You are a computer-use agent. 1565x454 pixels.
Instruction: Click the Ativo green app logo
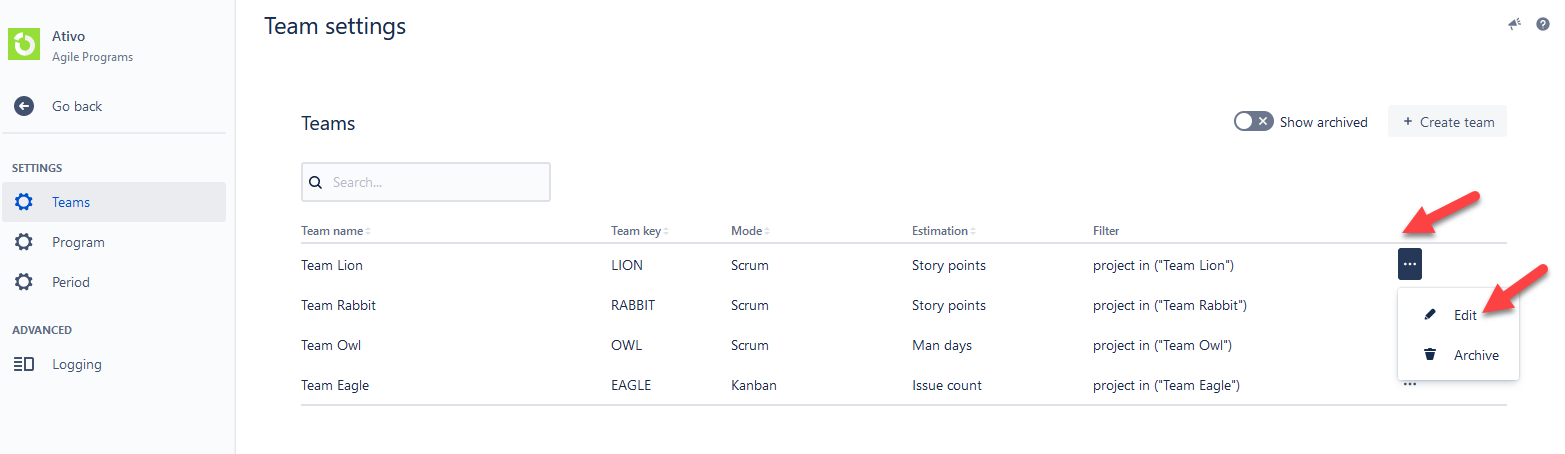[x=23, y=45]
